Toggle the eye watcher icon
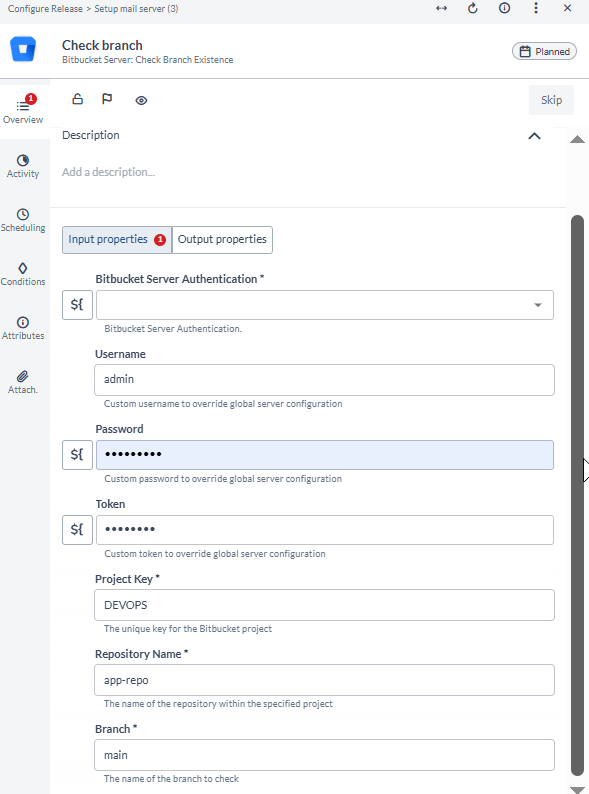This screenshot has width=589, height=794. pyautogui.click(x=141, y=100)
